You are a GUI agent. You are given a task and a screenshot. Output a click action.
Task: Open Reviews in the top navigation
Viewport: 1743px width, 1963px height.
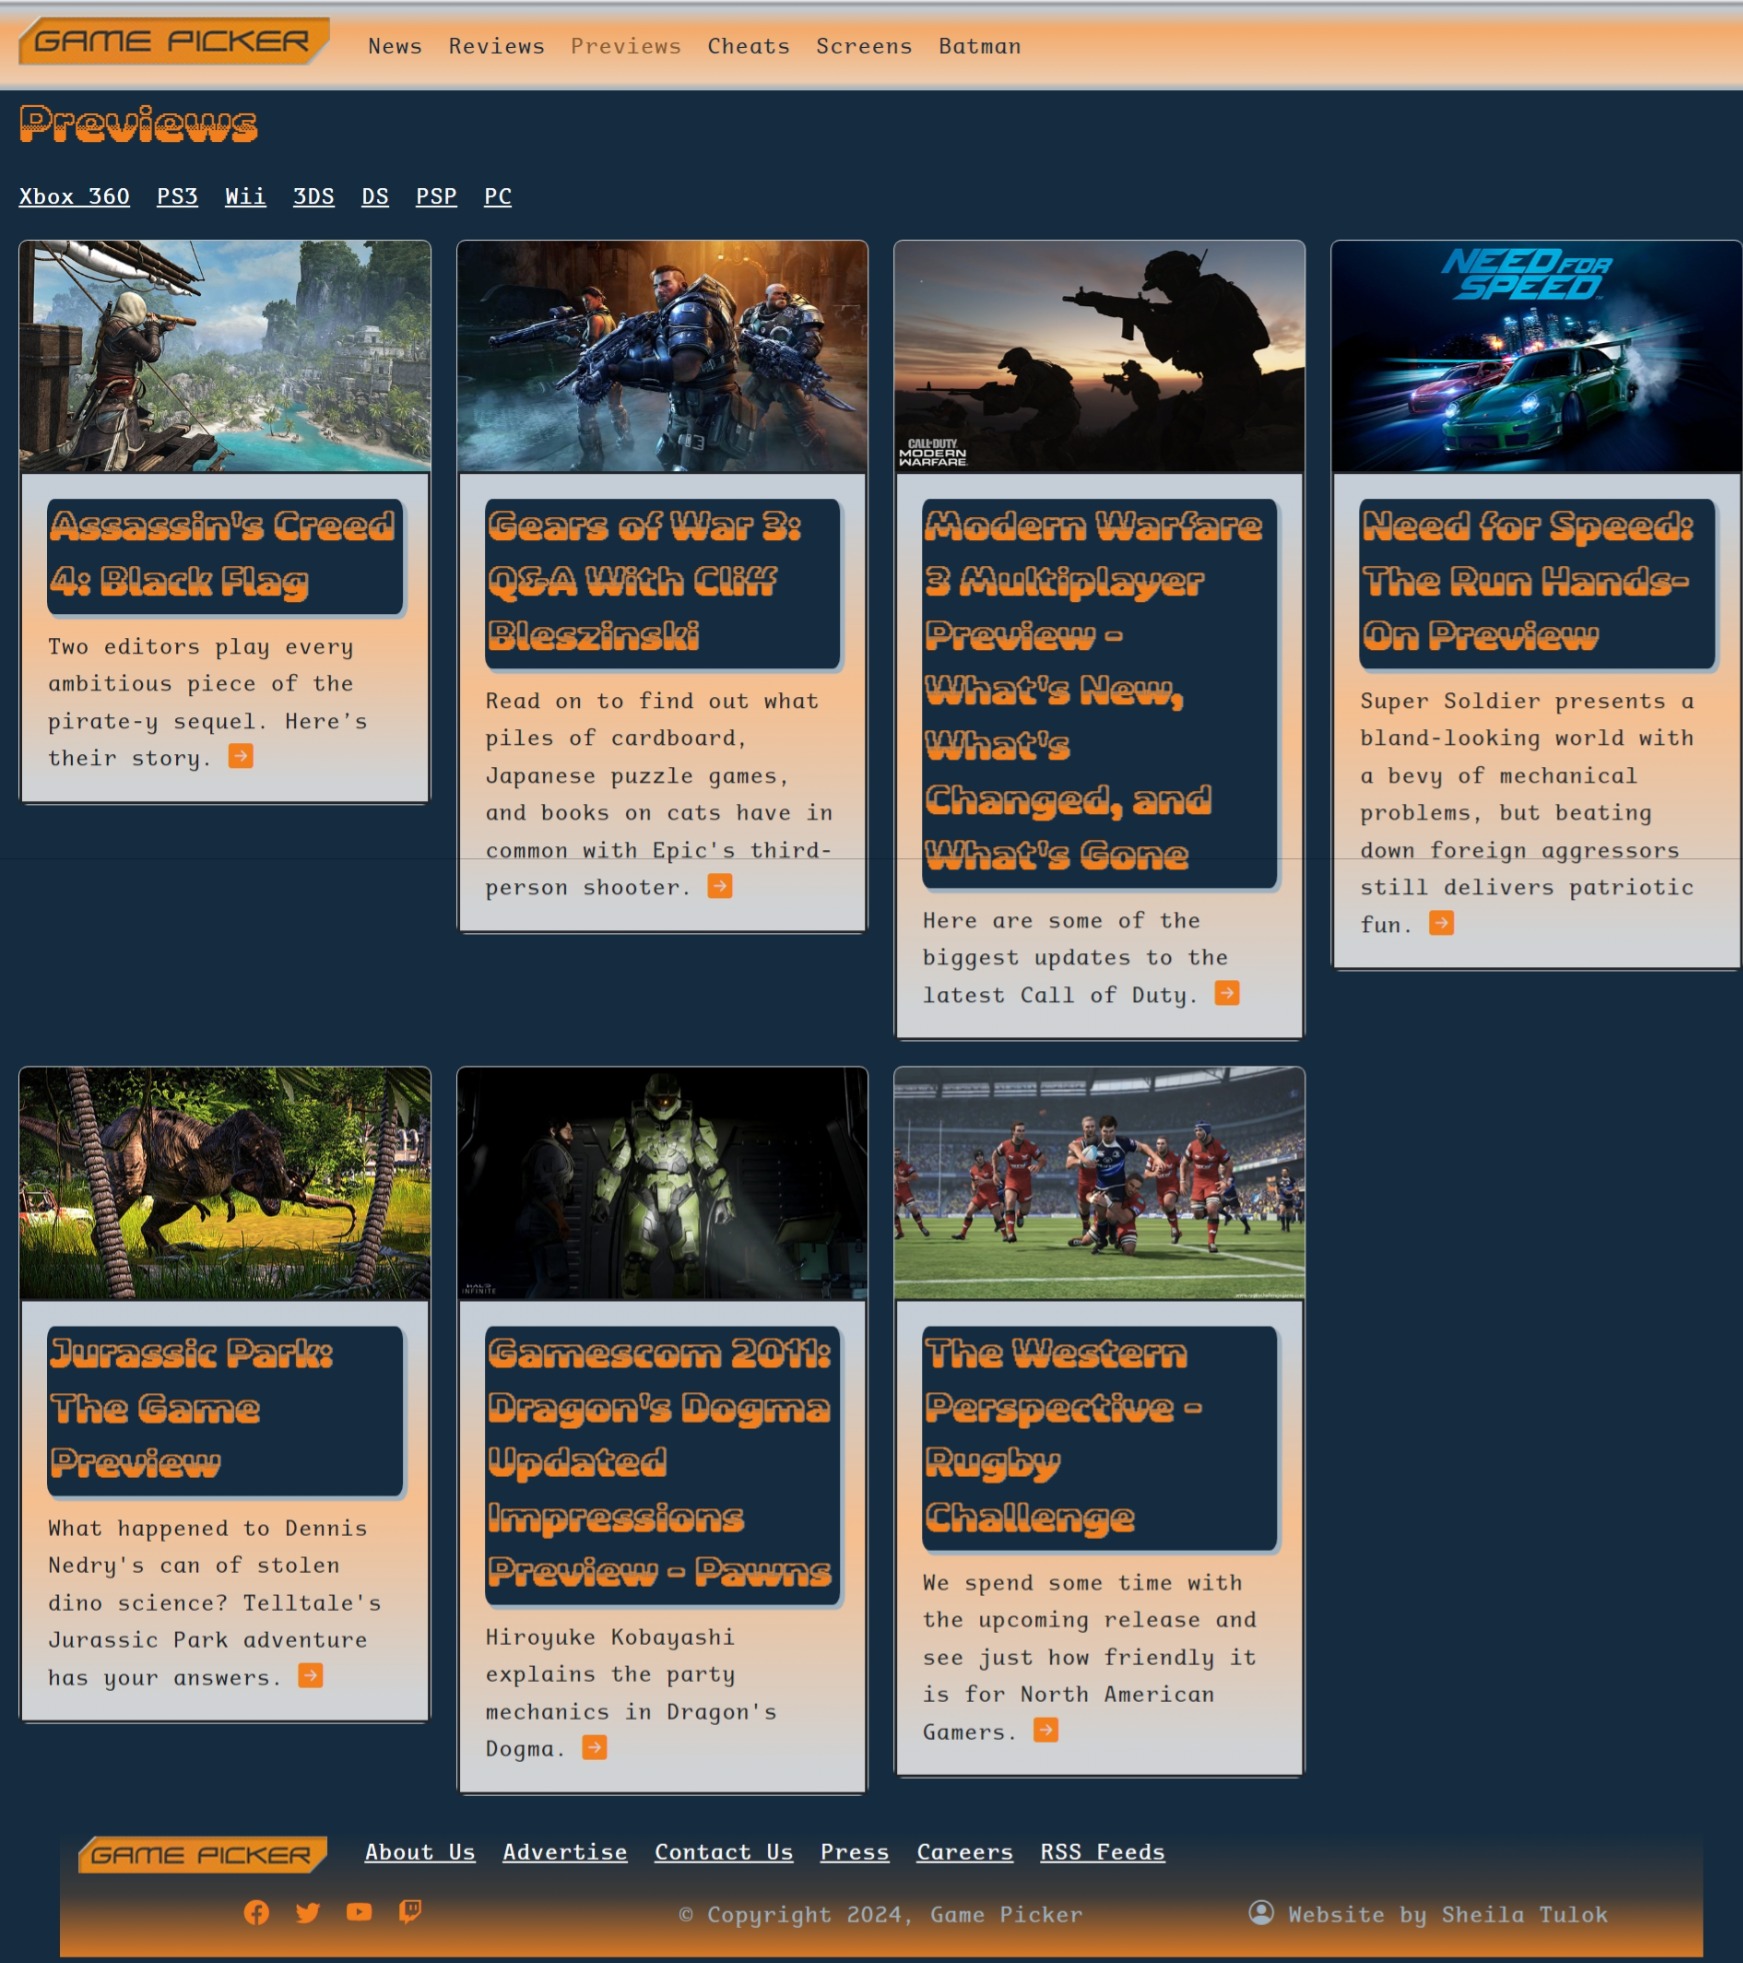click(x=497, y=46)
